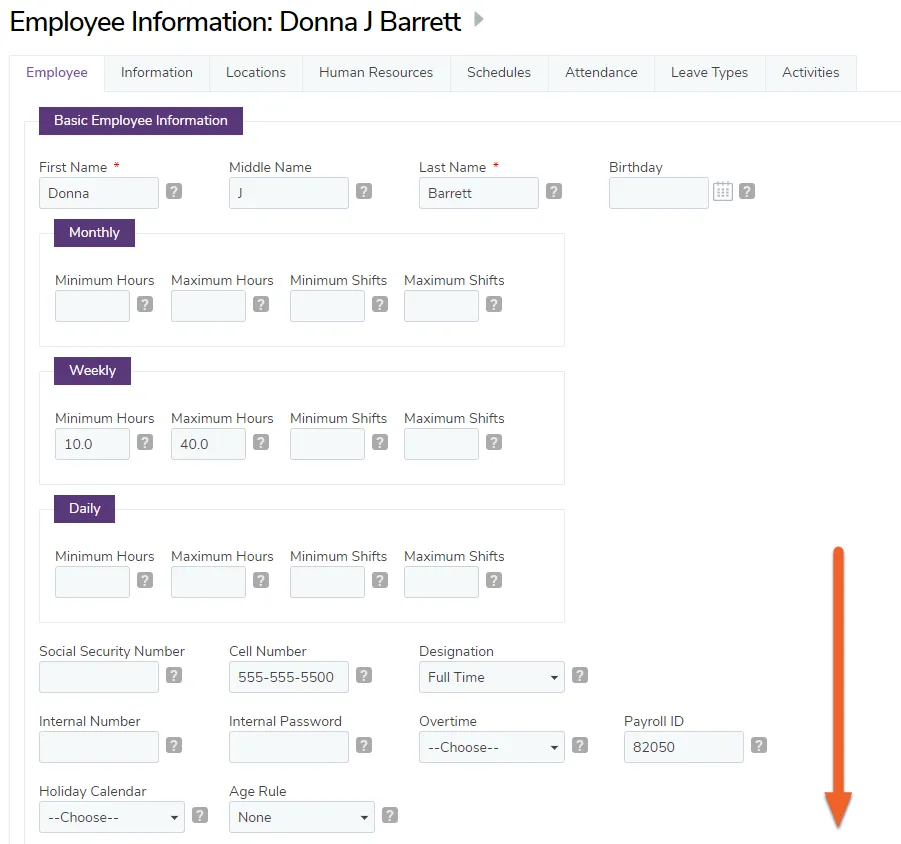
Task: Switch to the Information tab
Action: [157, 73]
